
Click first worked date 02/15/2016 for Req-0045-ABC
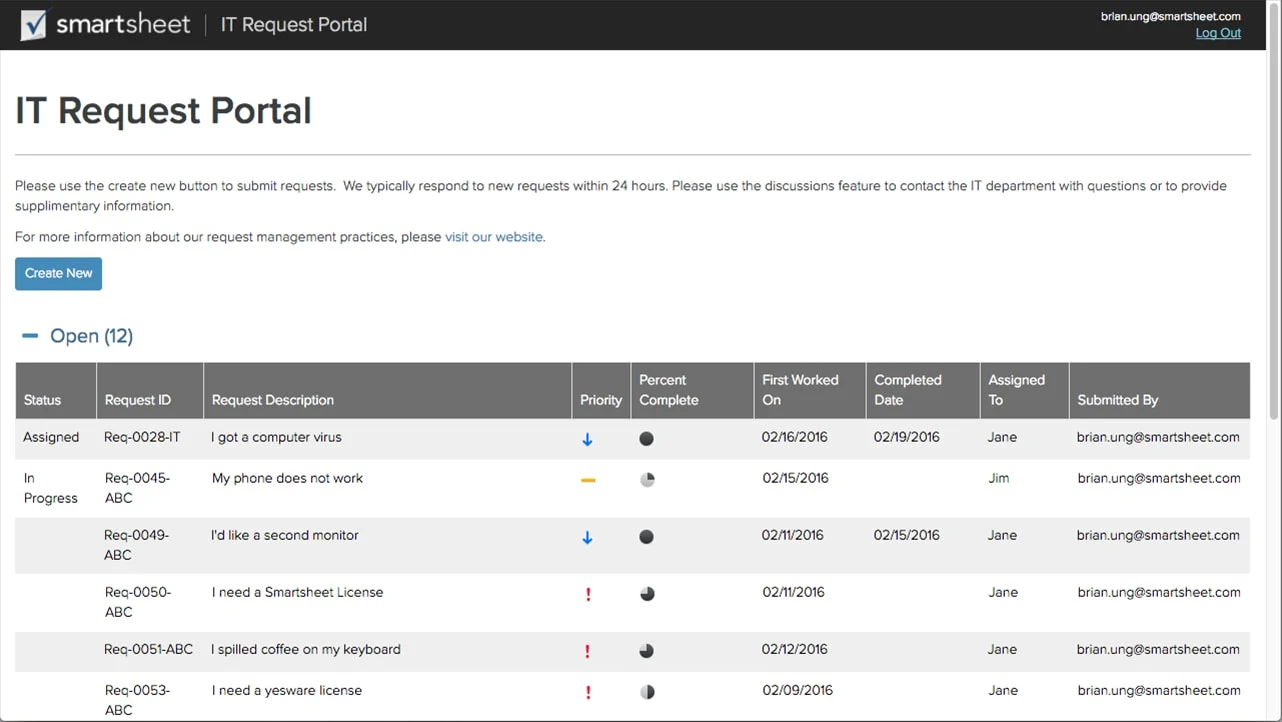795,478
